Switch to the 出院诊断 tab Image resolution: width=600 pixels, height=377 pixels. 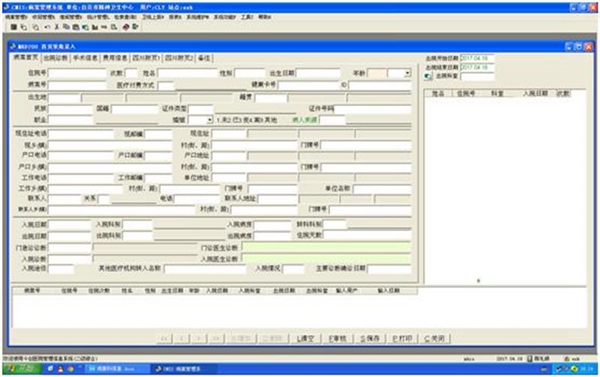(55, 58)
